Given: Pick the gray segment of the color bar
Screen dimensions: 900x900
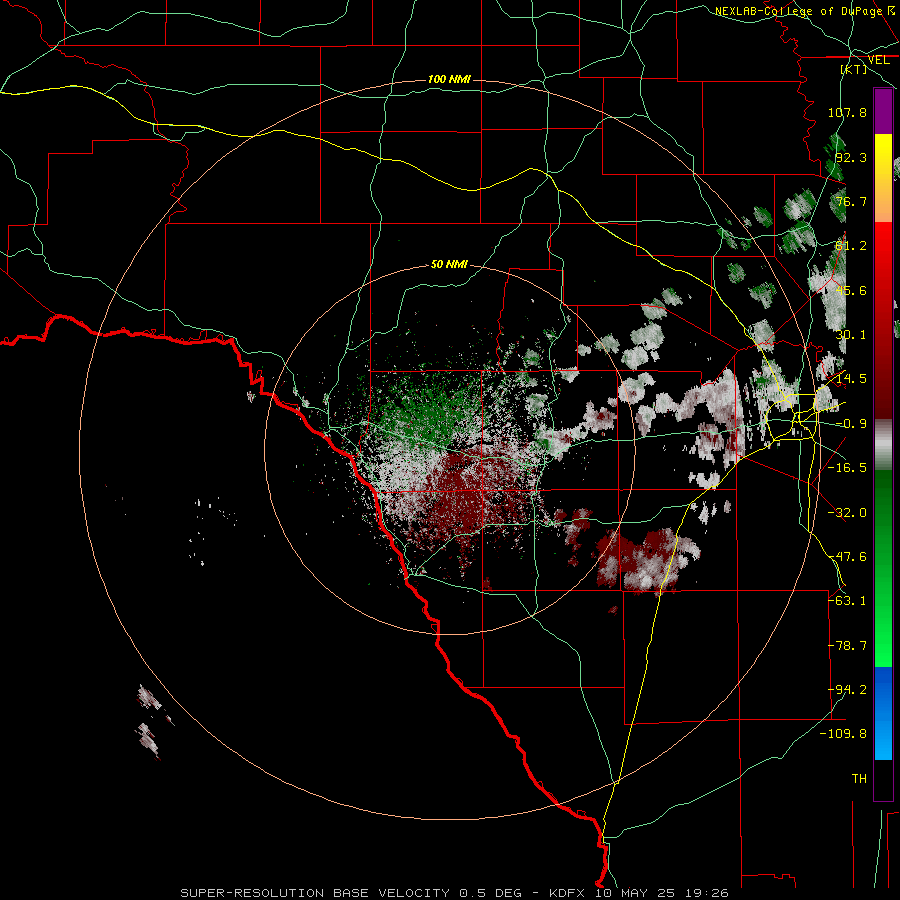Looking at the screenshot, I should [x=883, y=444].
